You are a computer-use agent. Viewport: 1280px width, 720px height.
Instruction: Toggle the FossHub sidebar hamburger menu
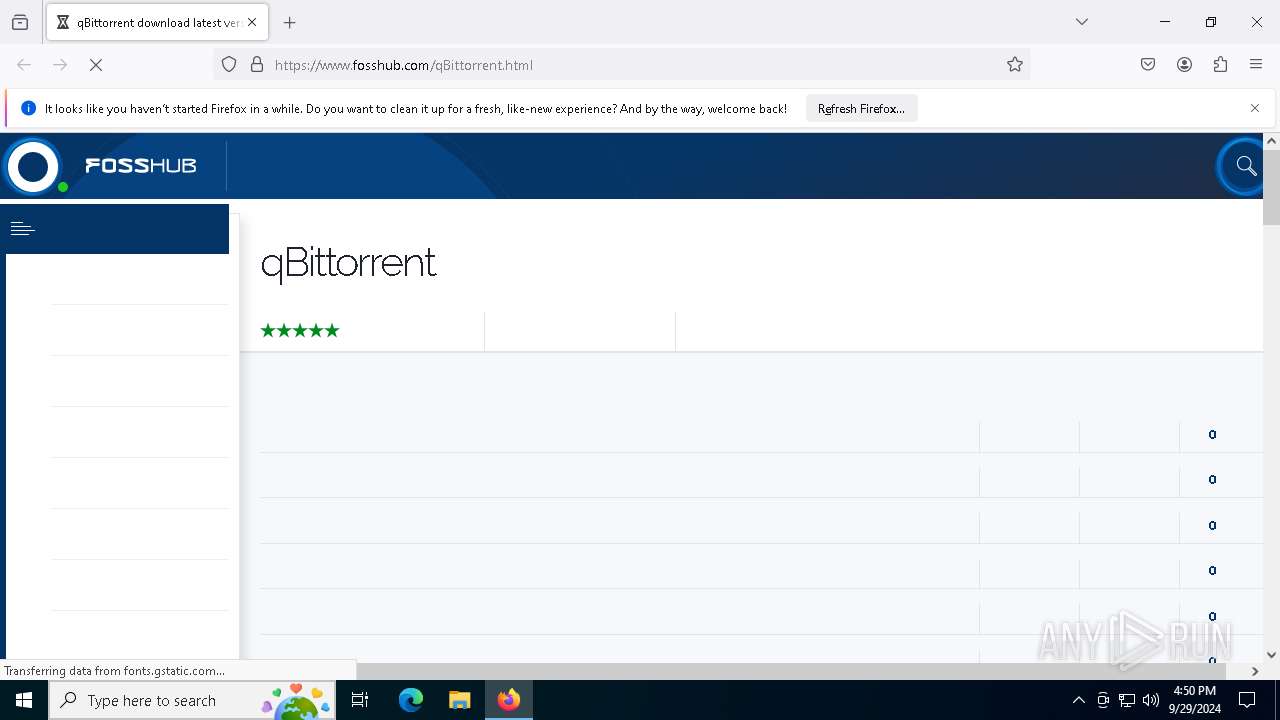[23, 229]
